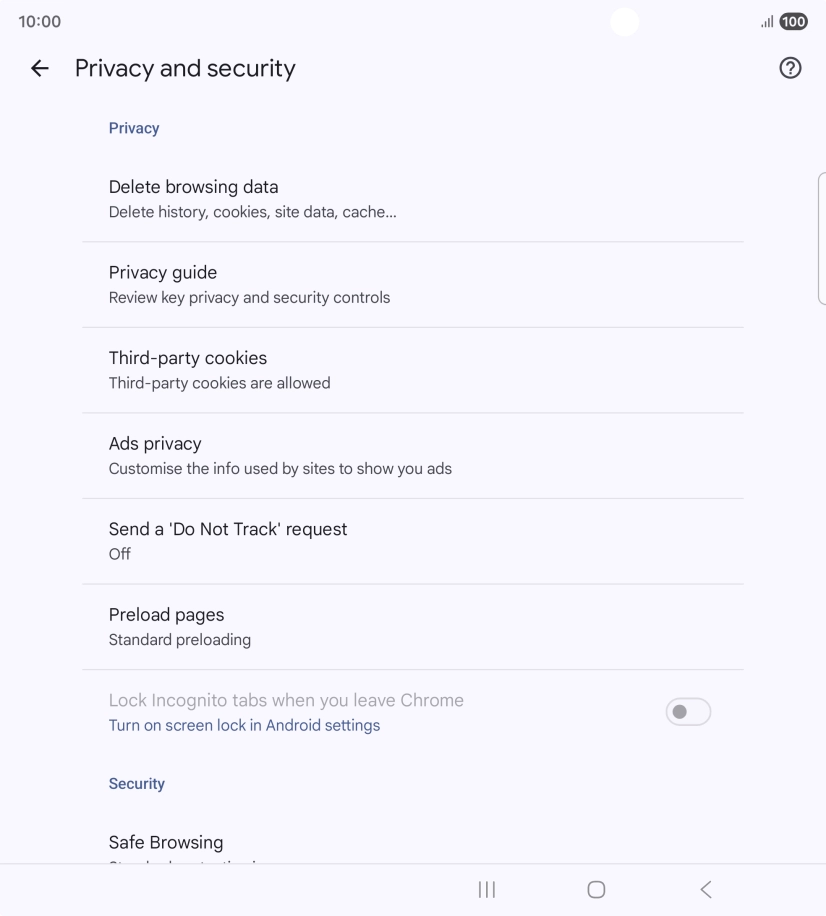Toggle Lock Incognito tabs when you leave Chrome
The width and height of the screenshot is (826, 916).
click(688, 711)
